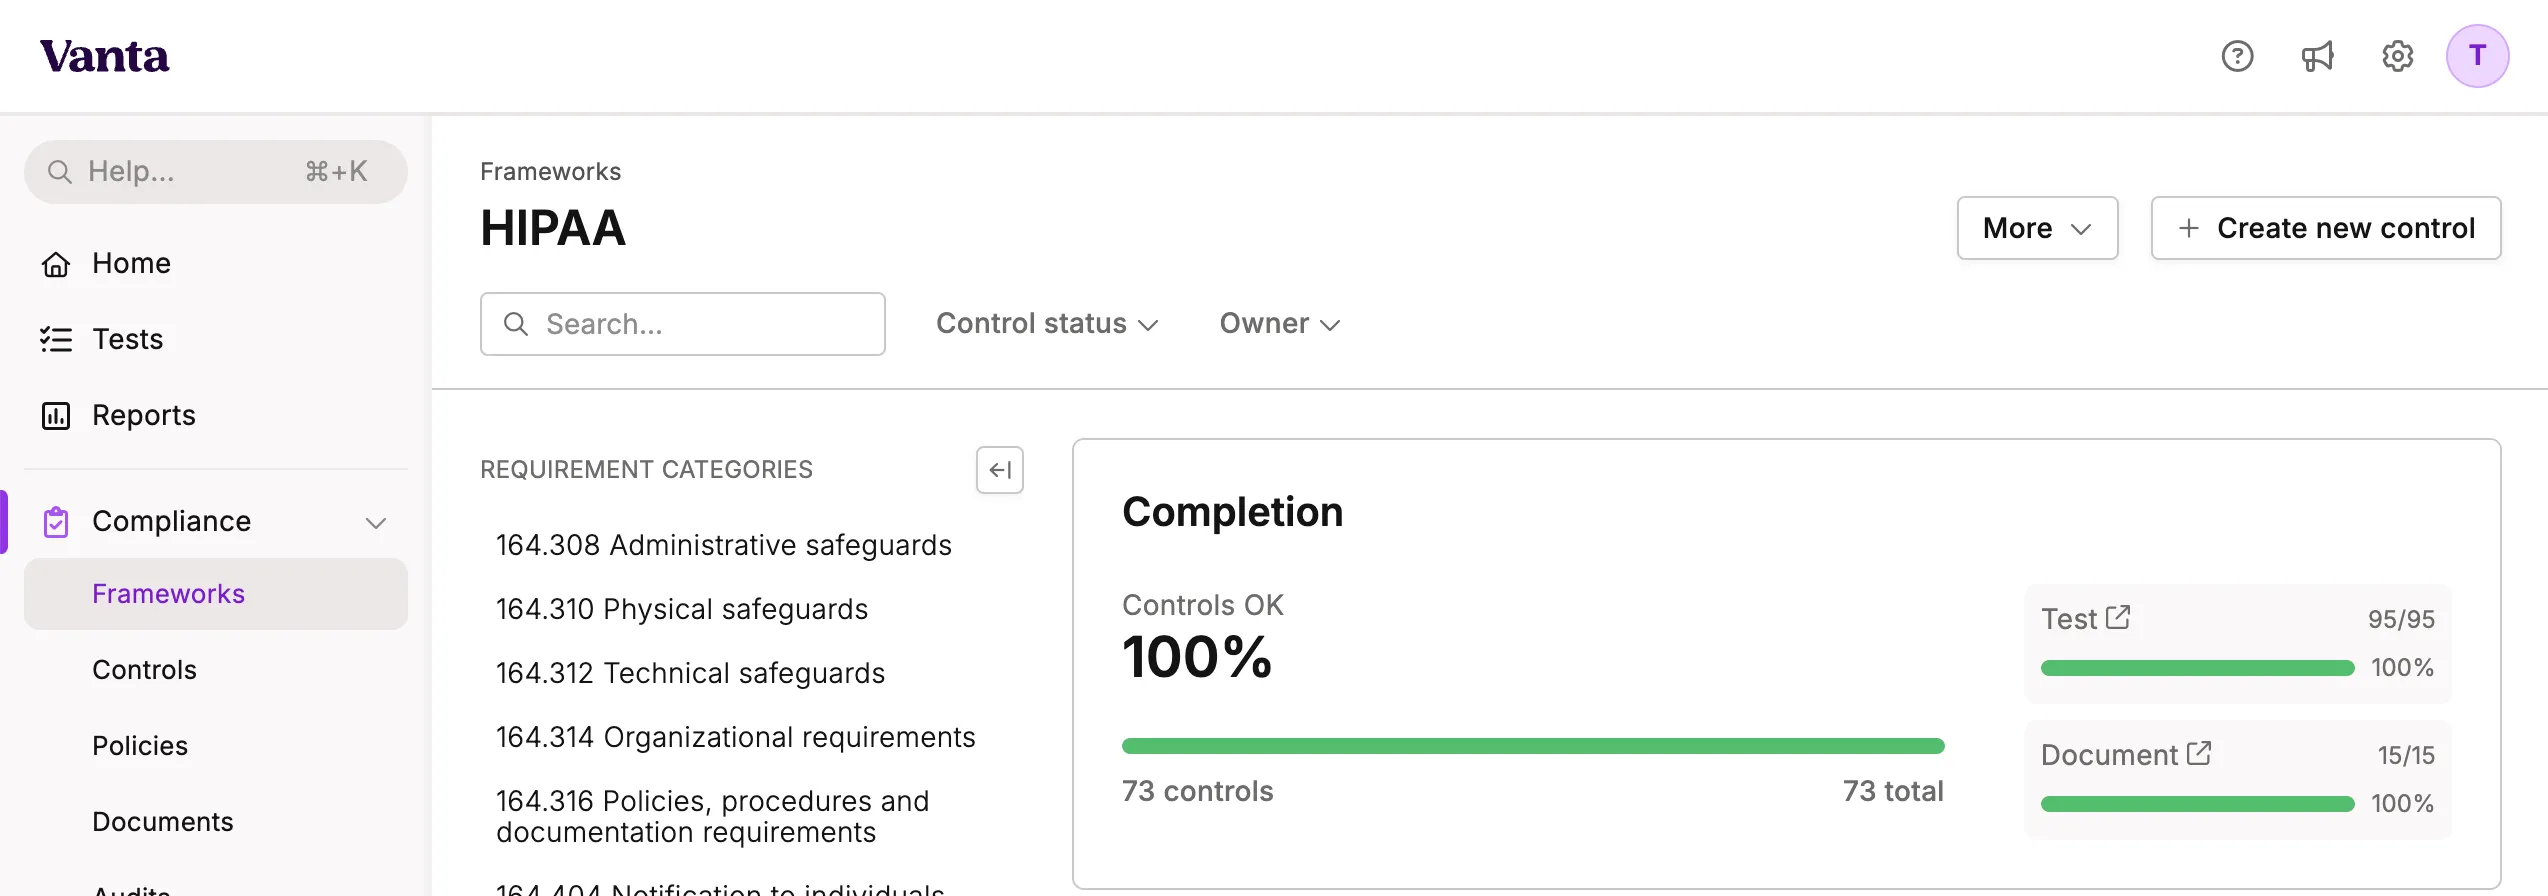This screenshot has width=2548, height=896.
Task: Go to Home in sidebar
Action: point(131,263)
